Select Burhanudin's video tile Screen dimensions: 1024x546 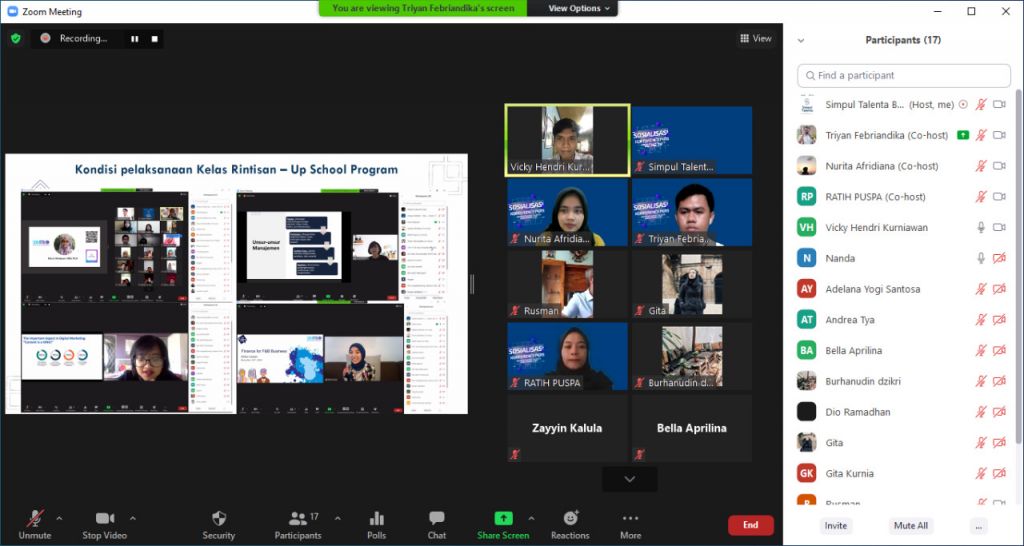[x=692, y=357]
